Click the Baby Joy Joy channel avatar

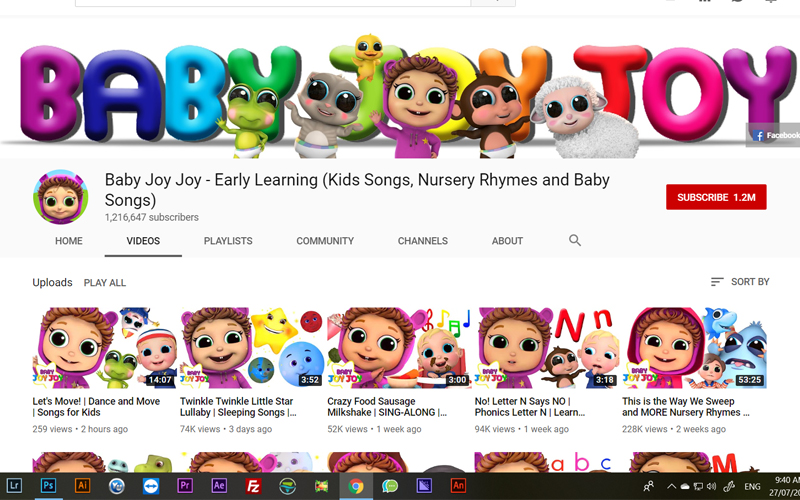coord(60,197)
